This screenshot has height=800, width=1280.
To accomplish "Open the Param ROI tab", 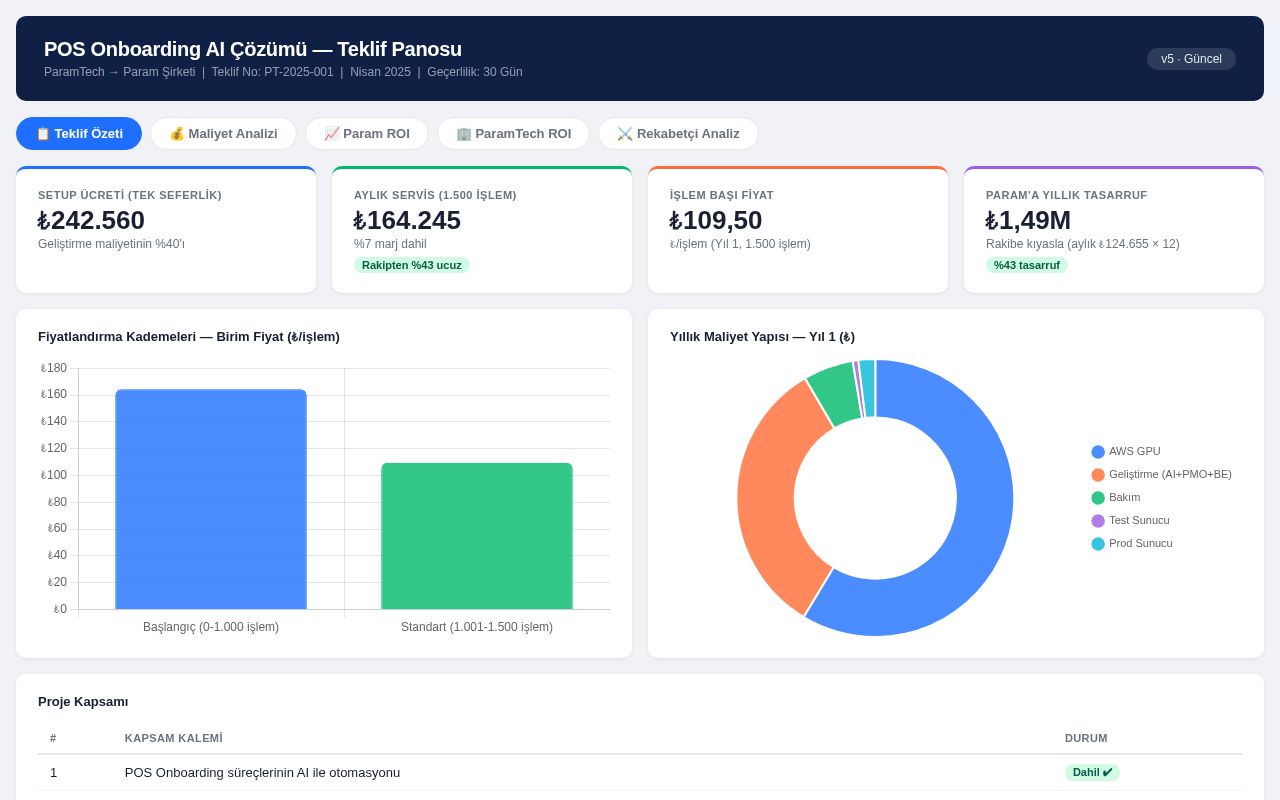I will [367, 133].
